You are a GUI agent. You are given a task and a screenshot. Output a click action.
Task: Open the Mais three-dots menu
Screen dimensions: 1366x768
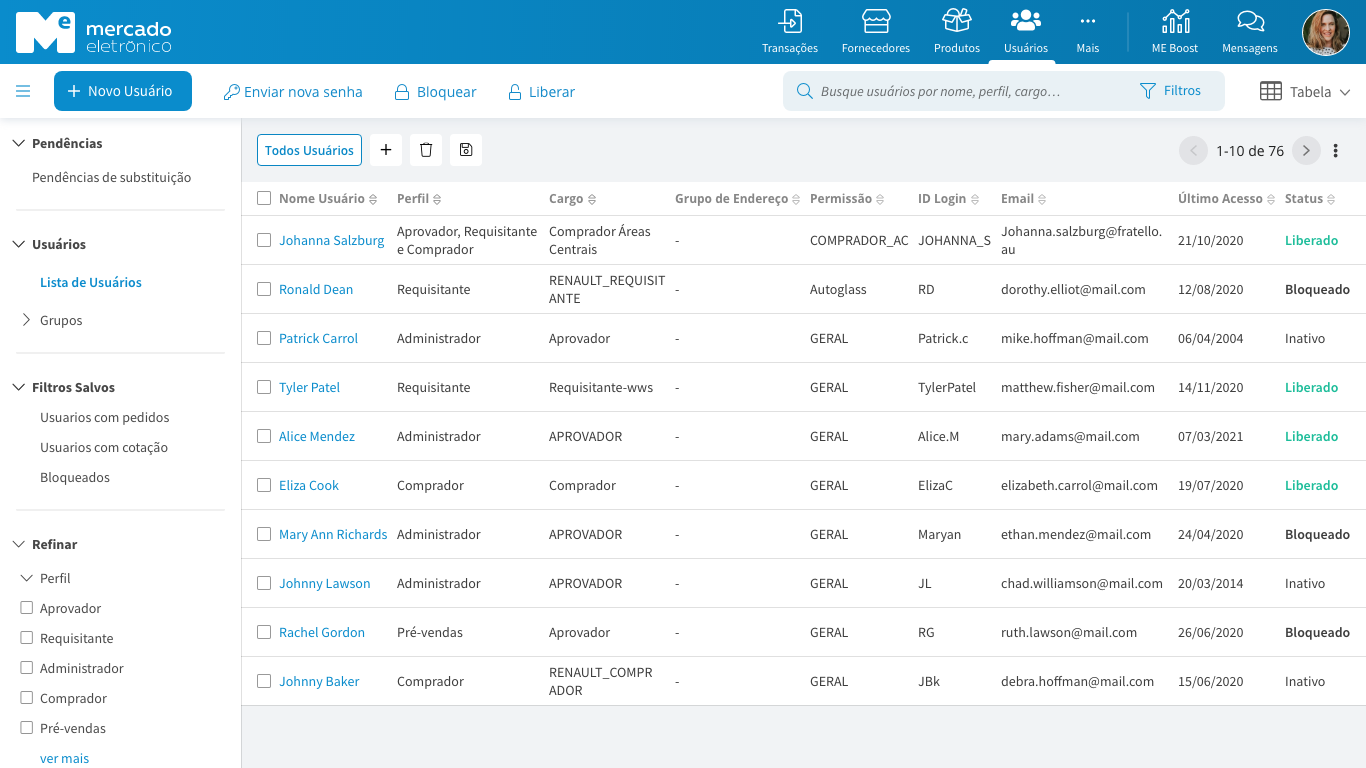point(1088,21)
